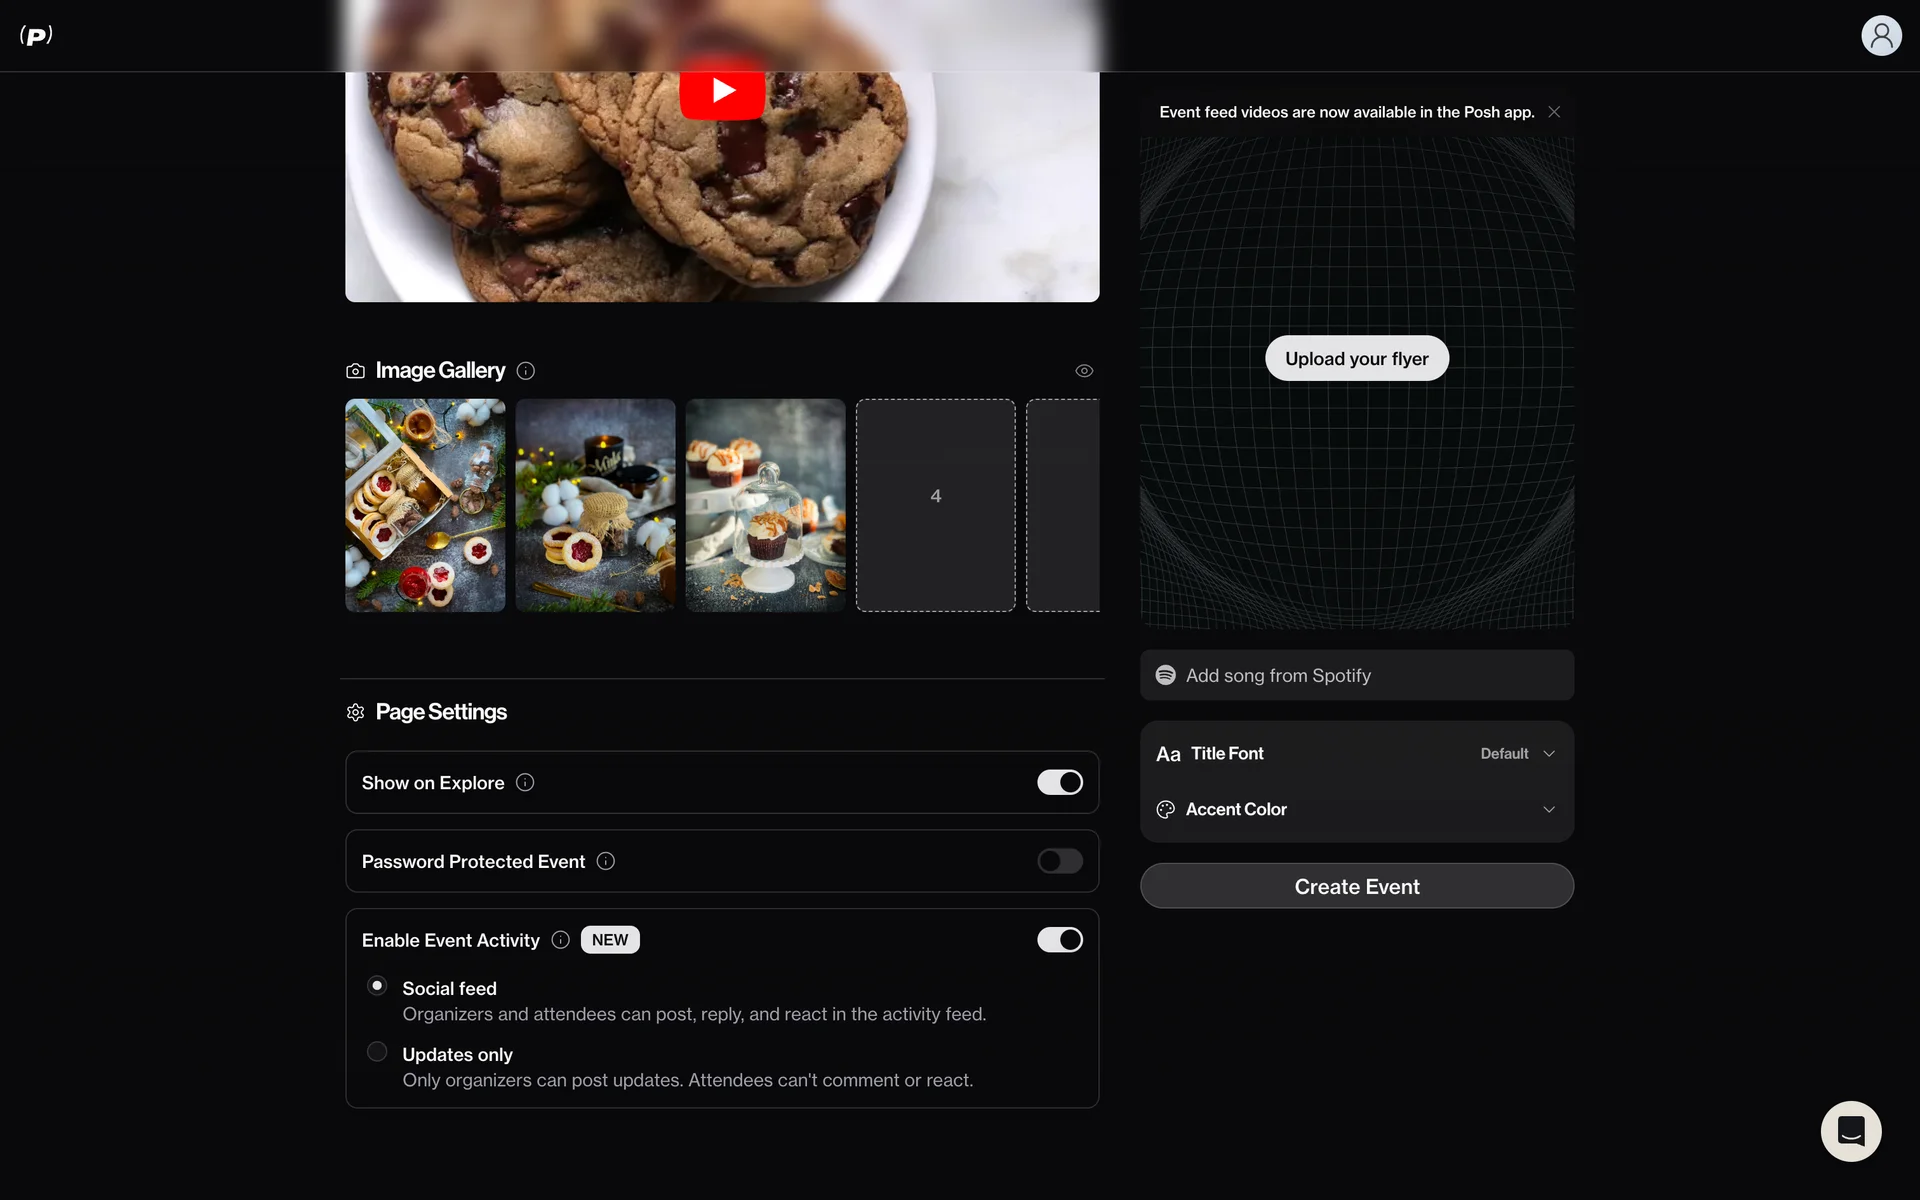Select the cupcakes gallery thumbnail

765,506
